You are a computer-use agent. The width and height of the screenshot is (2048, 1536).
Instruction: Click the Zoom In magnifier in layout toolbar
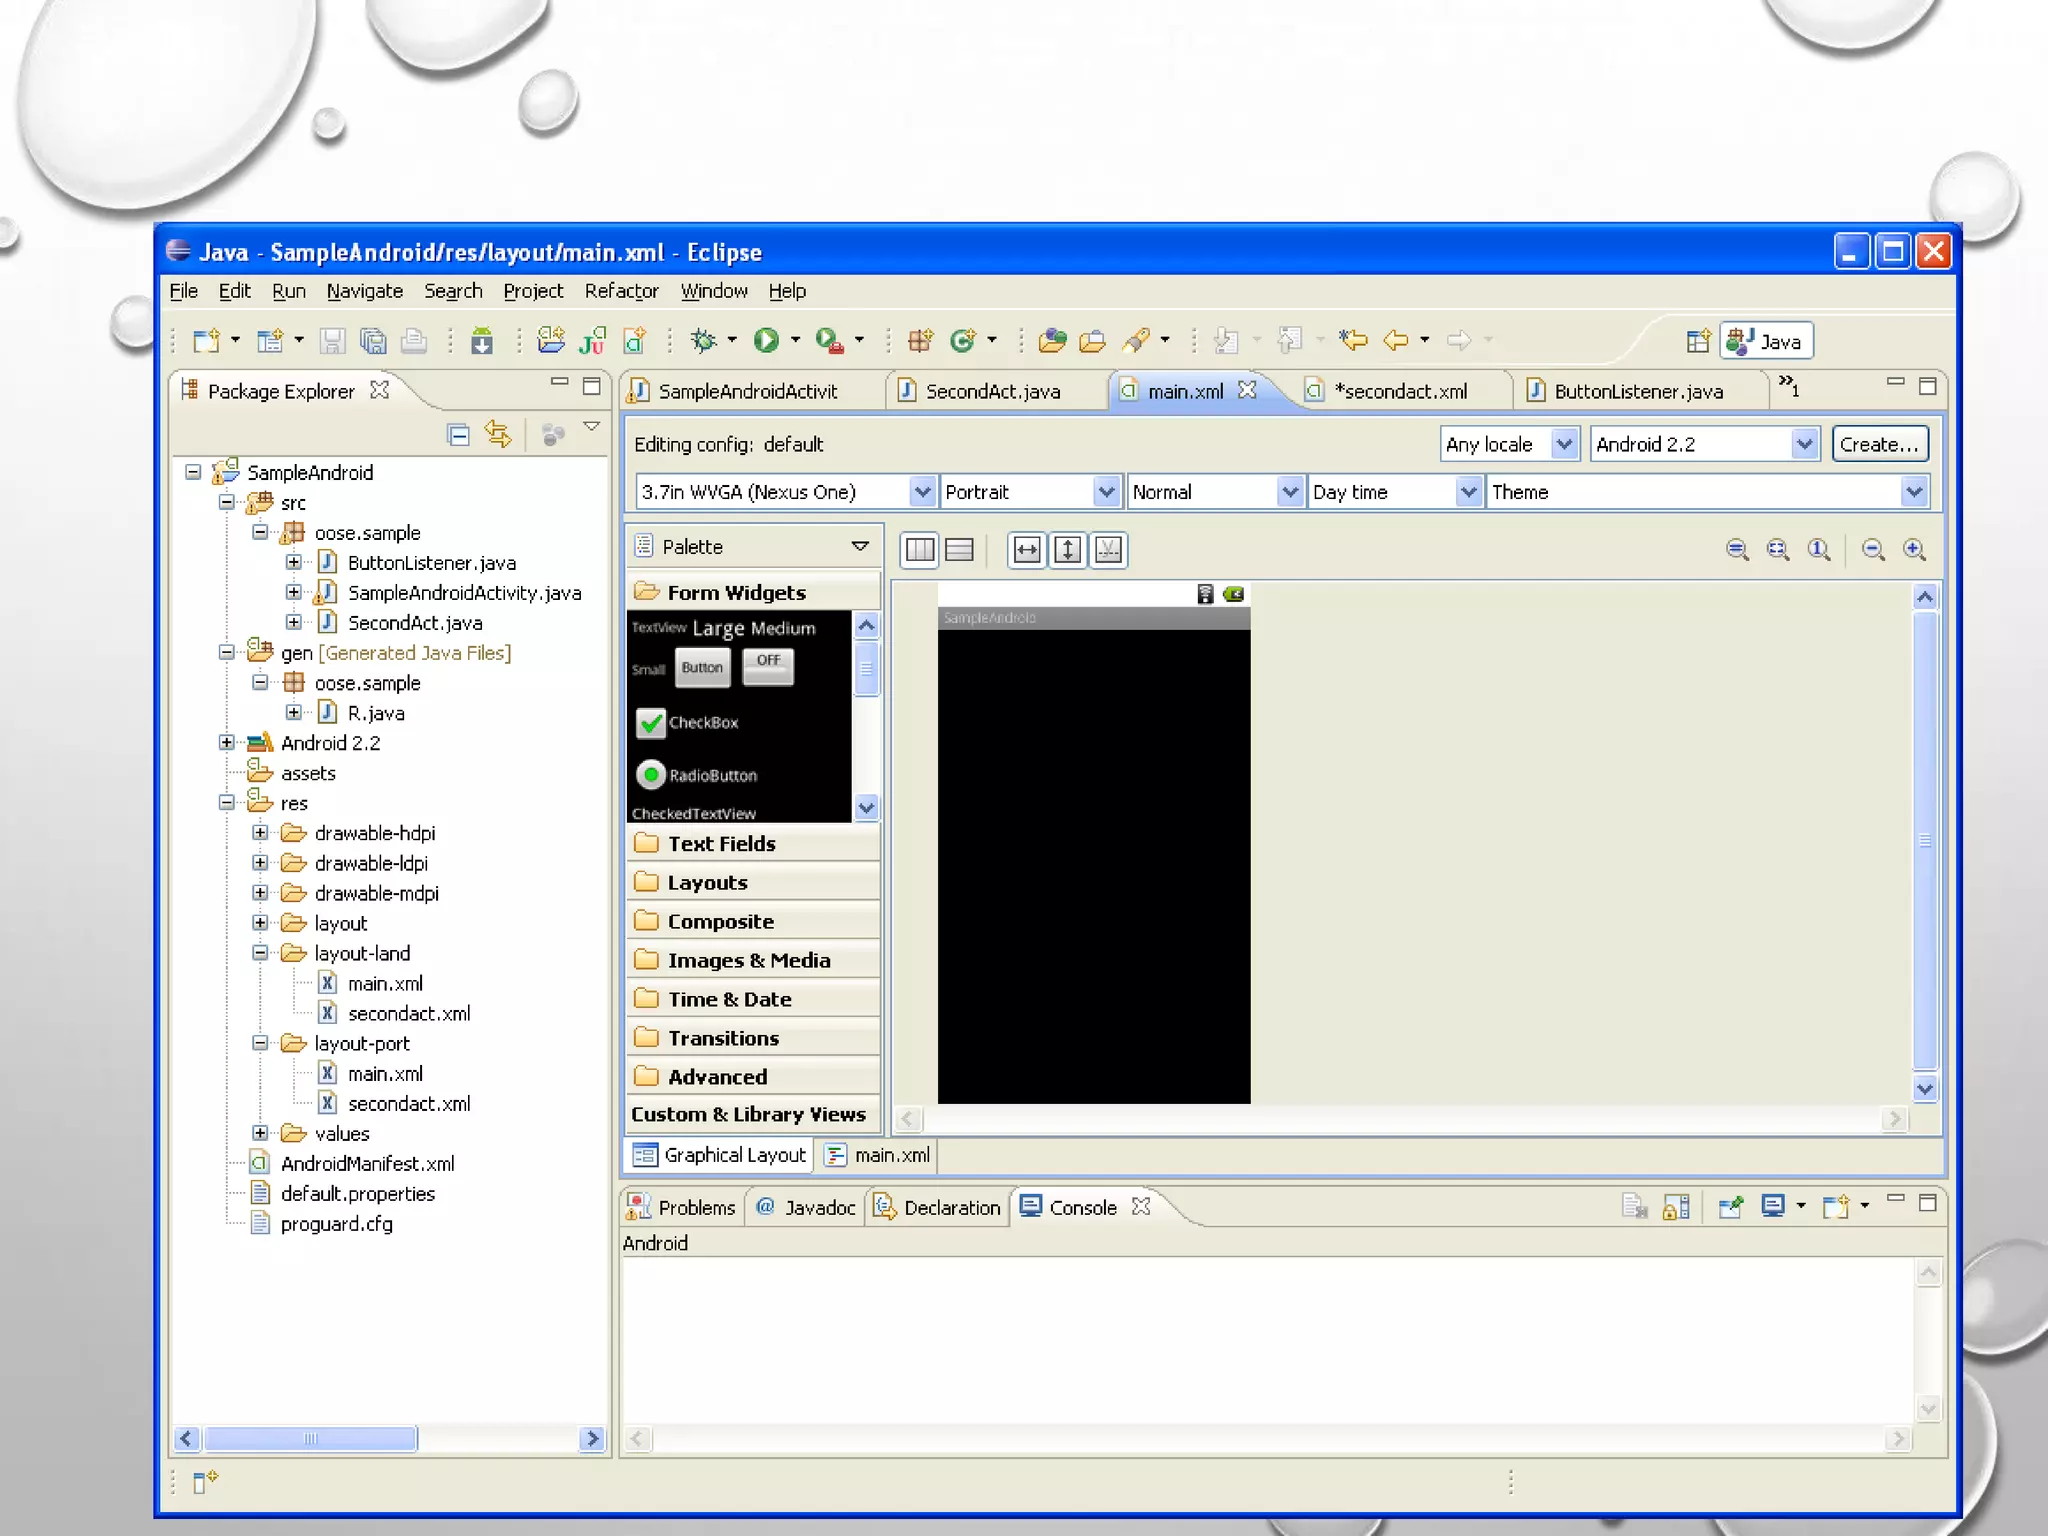(x=1914, y=549)
